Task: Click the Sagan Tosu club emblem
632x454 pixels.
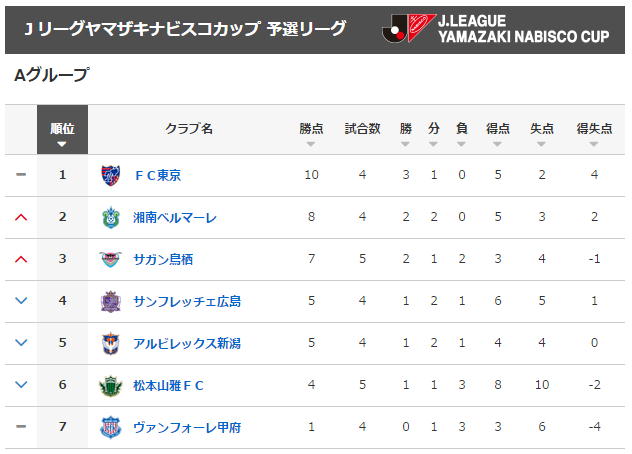Action: 110,260
